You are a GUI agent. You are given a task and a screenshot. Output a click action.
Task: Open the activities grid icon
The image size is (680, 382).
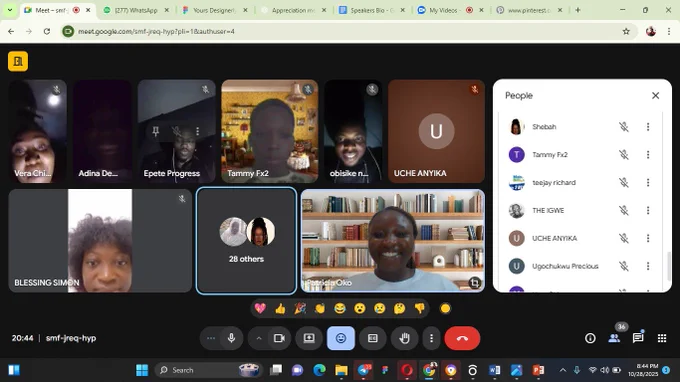(x=662, y=338)
